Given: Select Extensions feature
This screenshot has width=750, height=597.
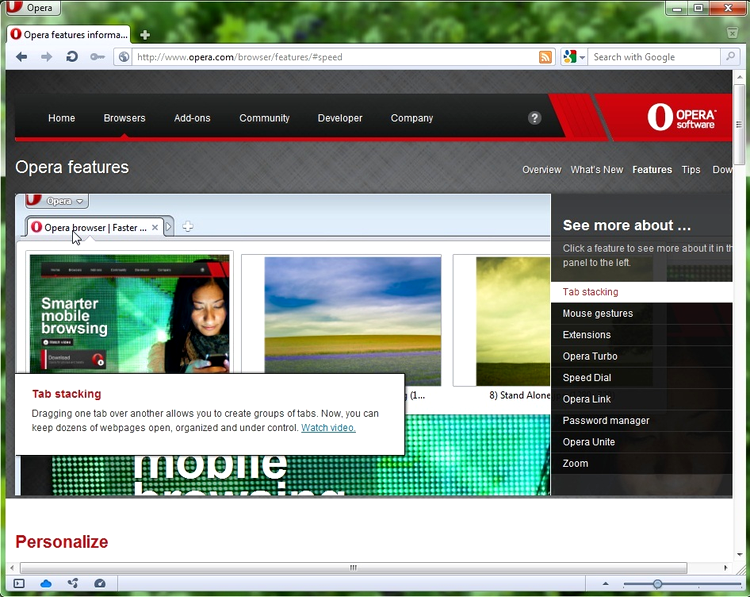Looking at the screenshot, I should [x=641, y=335].
